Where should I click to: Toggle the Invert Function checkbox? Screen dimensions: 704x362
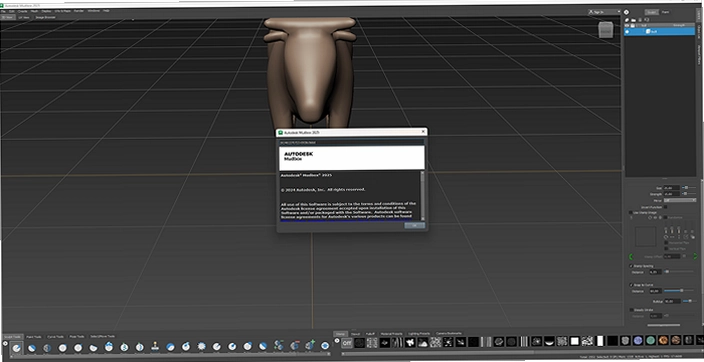(666, 207)
